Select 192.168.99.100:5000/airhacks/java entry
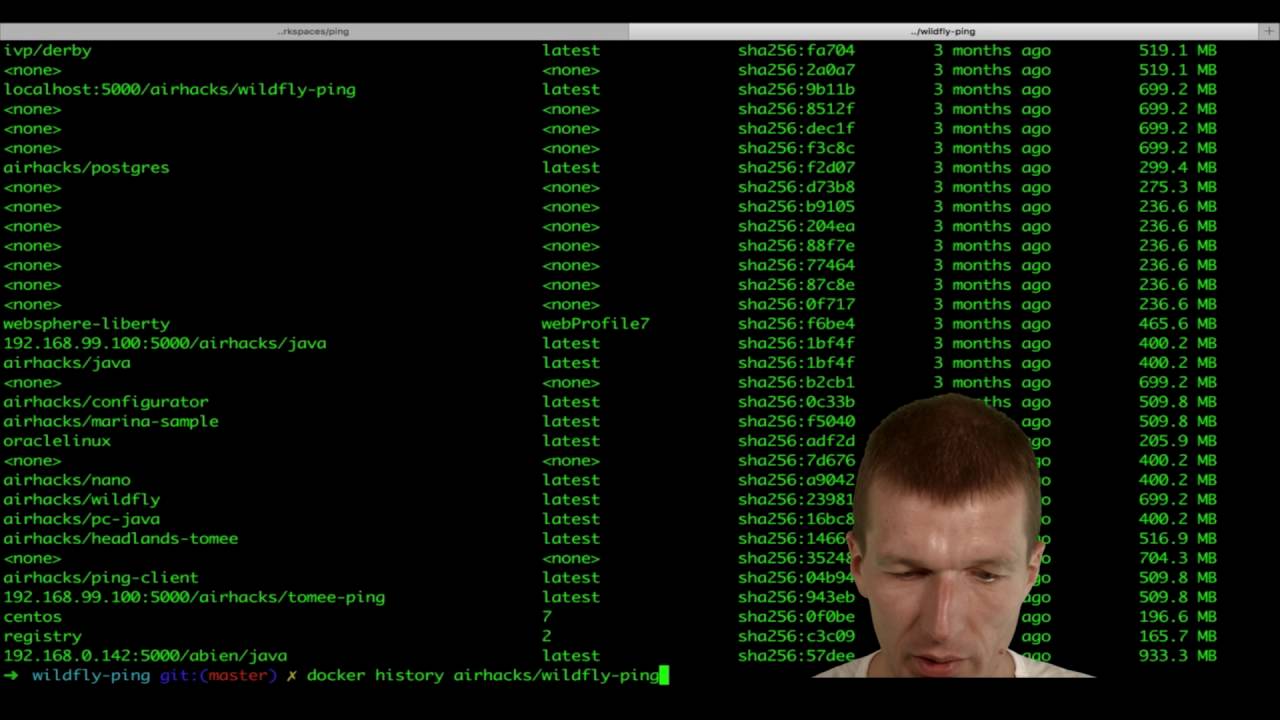This screenshot has height=720, width=1280. [x=165, y=343]
